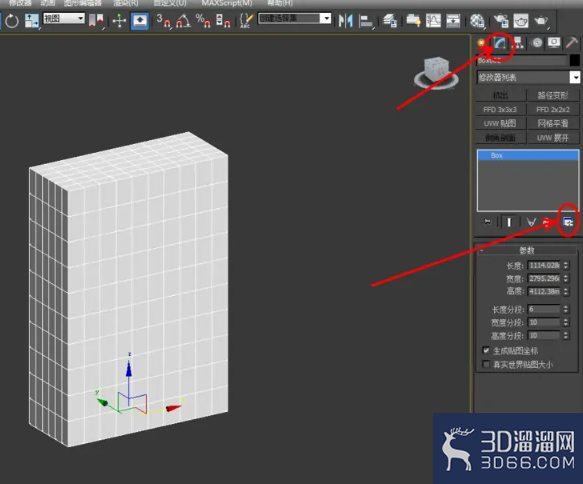The width and height of the screenshot is (583, 484).
Task: Toggle the Angle Snap button
Action: click(183, 20)
